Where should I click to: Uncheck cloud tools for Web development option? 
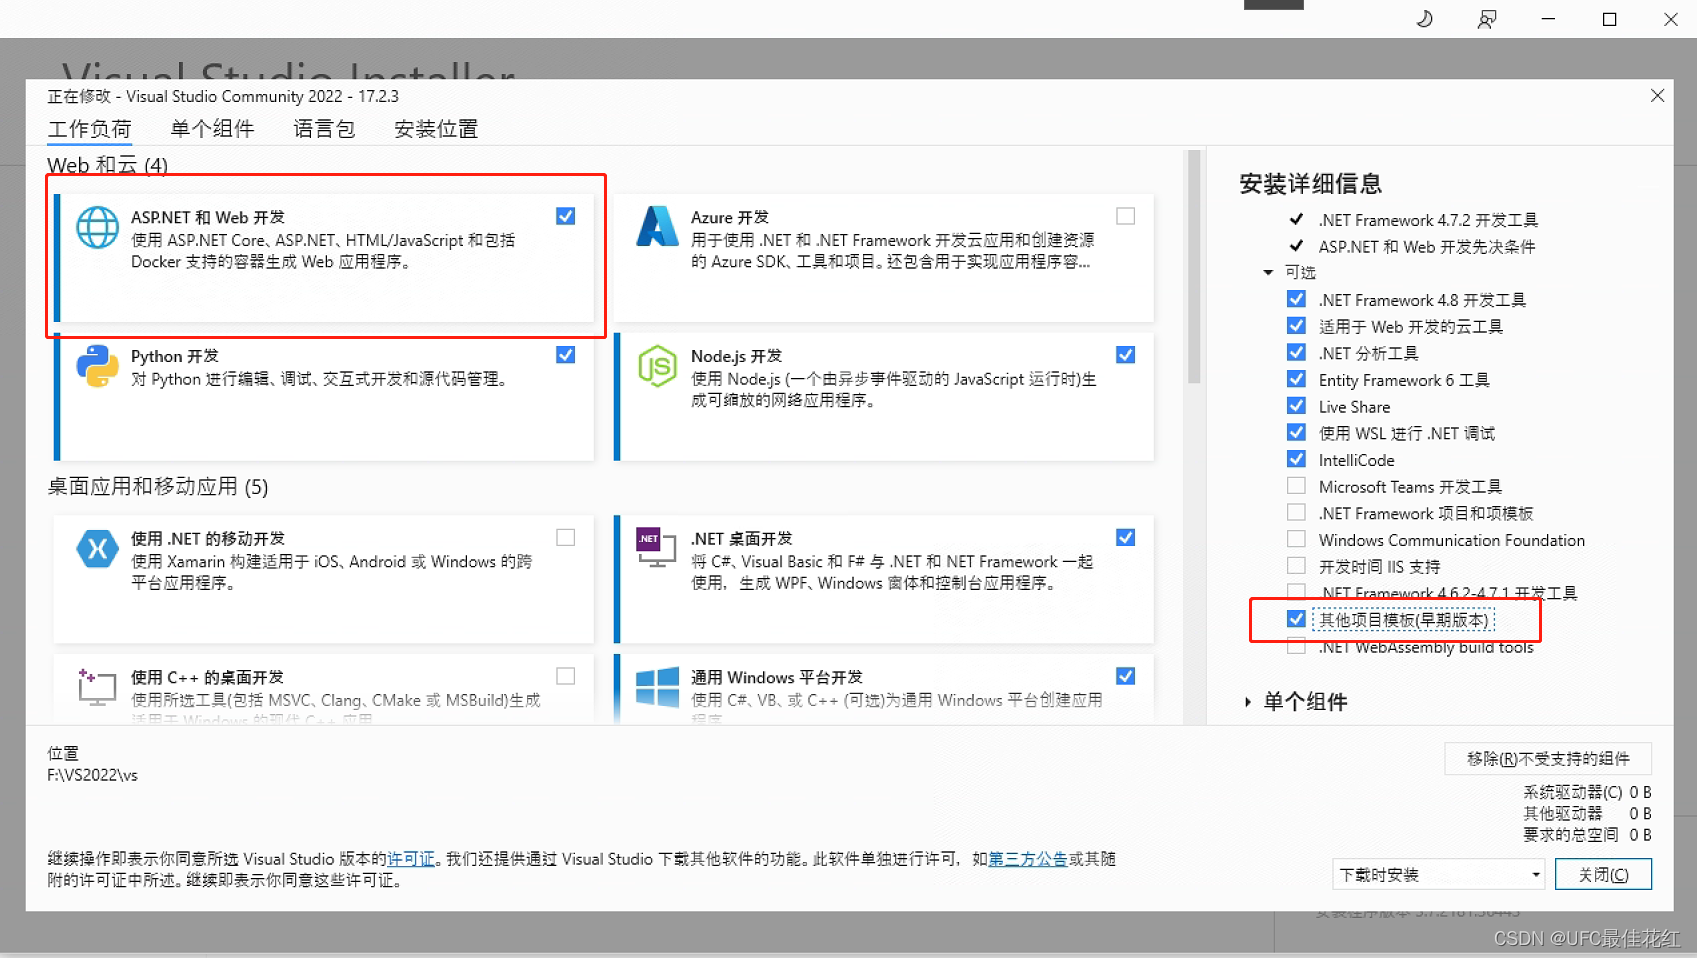[x=1297, y=326]
